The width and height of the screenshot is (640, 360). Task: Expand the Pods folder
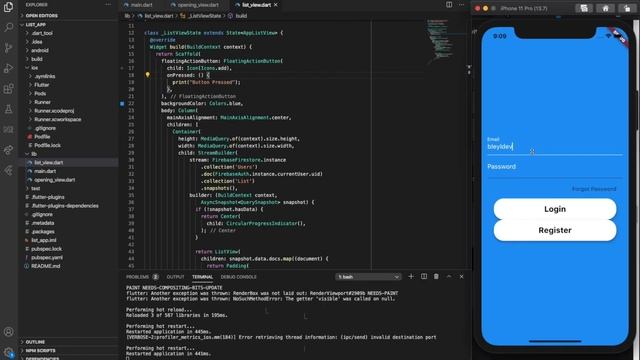coord(40,93)
